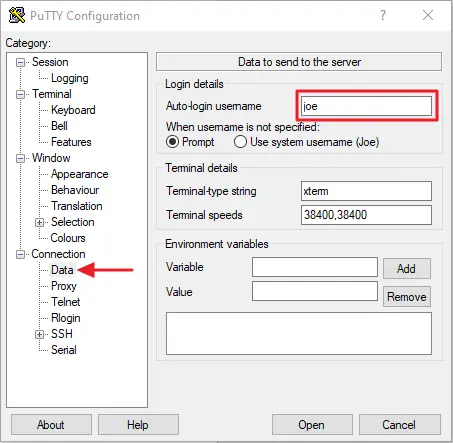The image size is (453, 443).
Task: Select the Colours category
Action: [x=68, y=238]
